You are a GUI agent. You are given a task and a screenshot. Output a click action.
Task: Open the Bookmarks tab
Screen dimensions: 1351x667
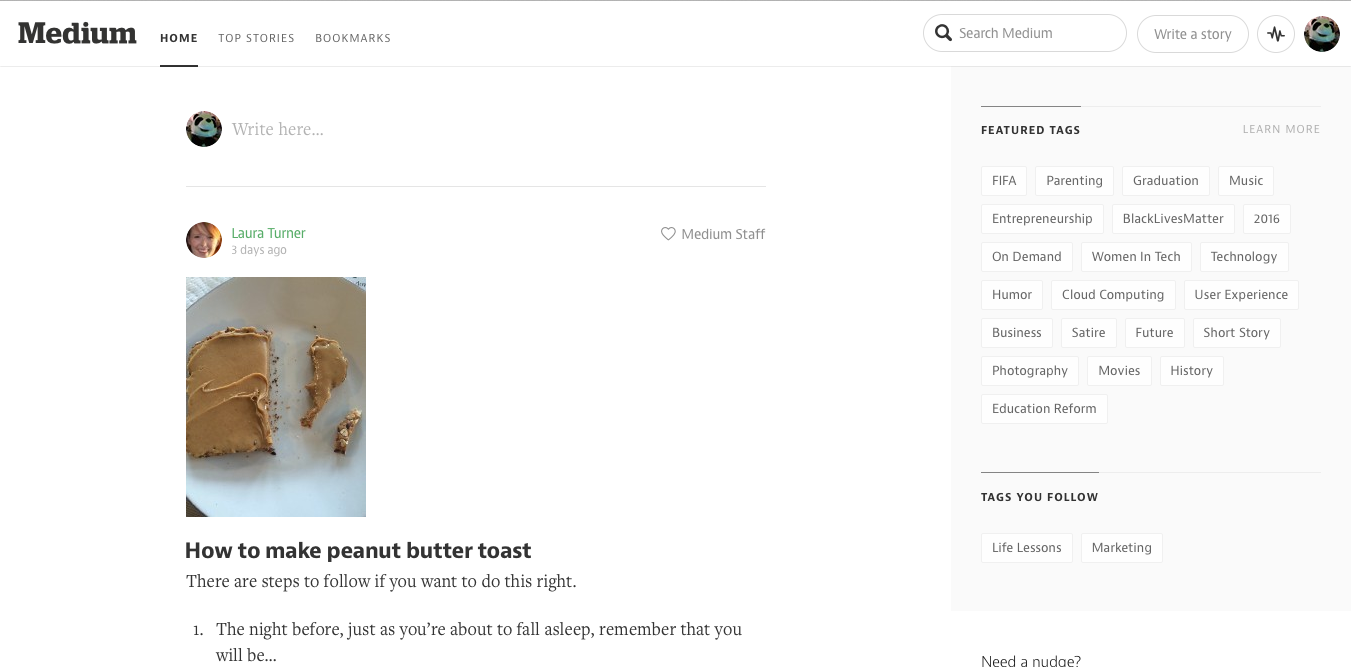pyautogui.click(x=353, y=38)
